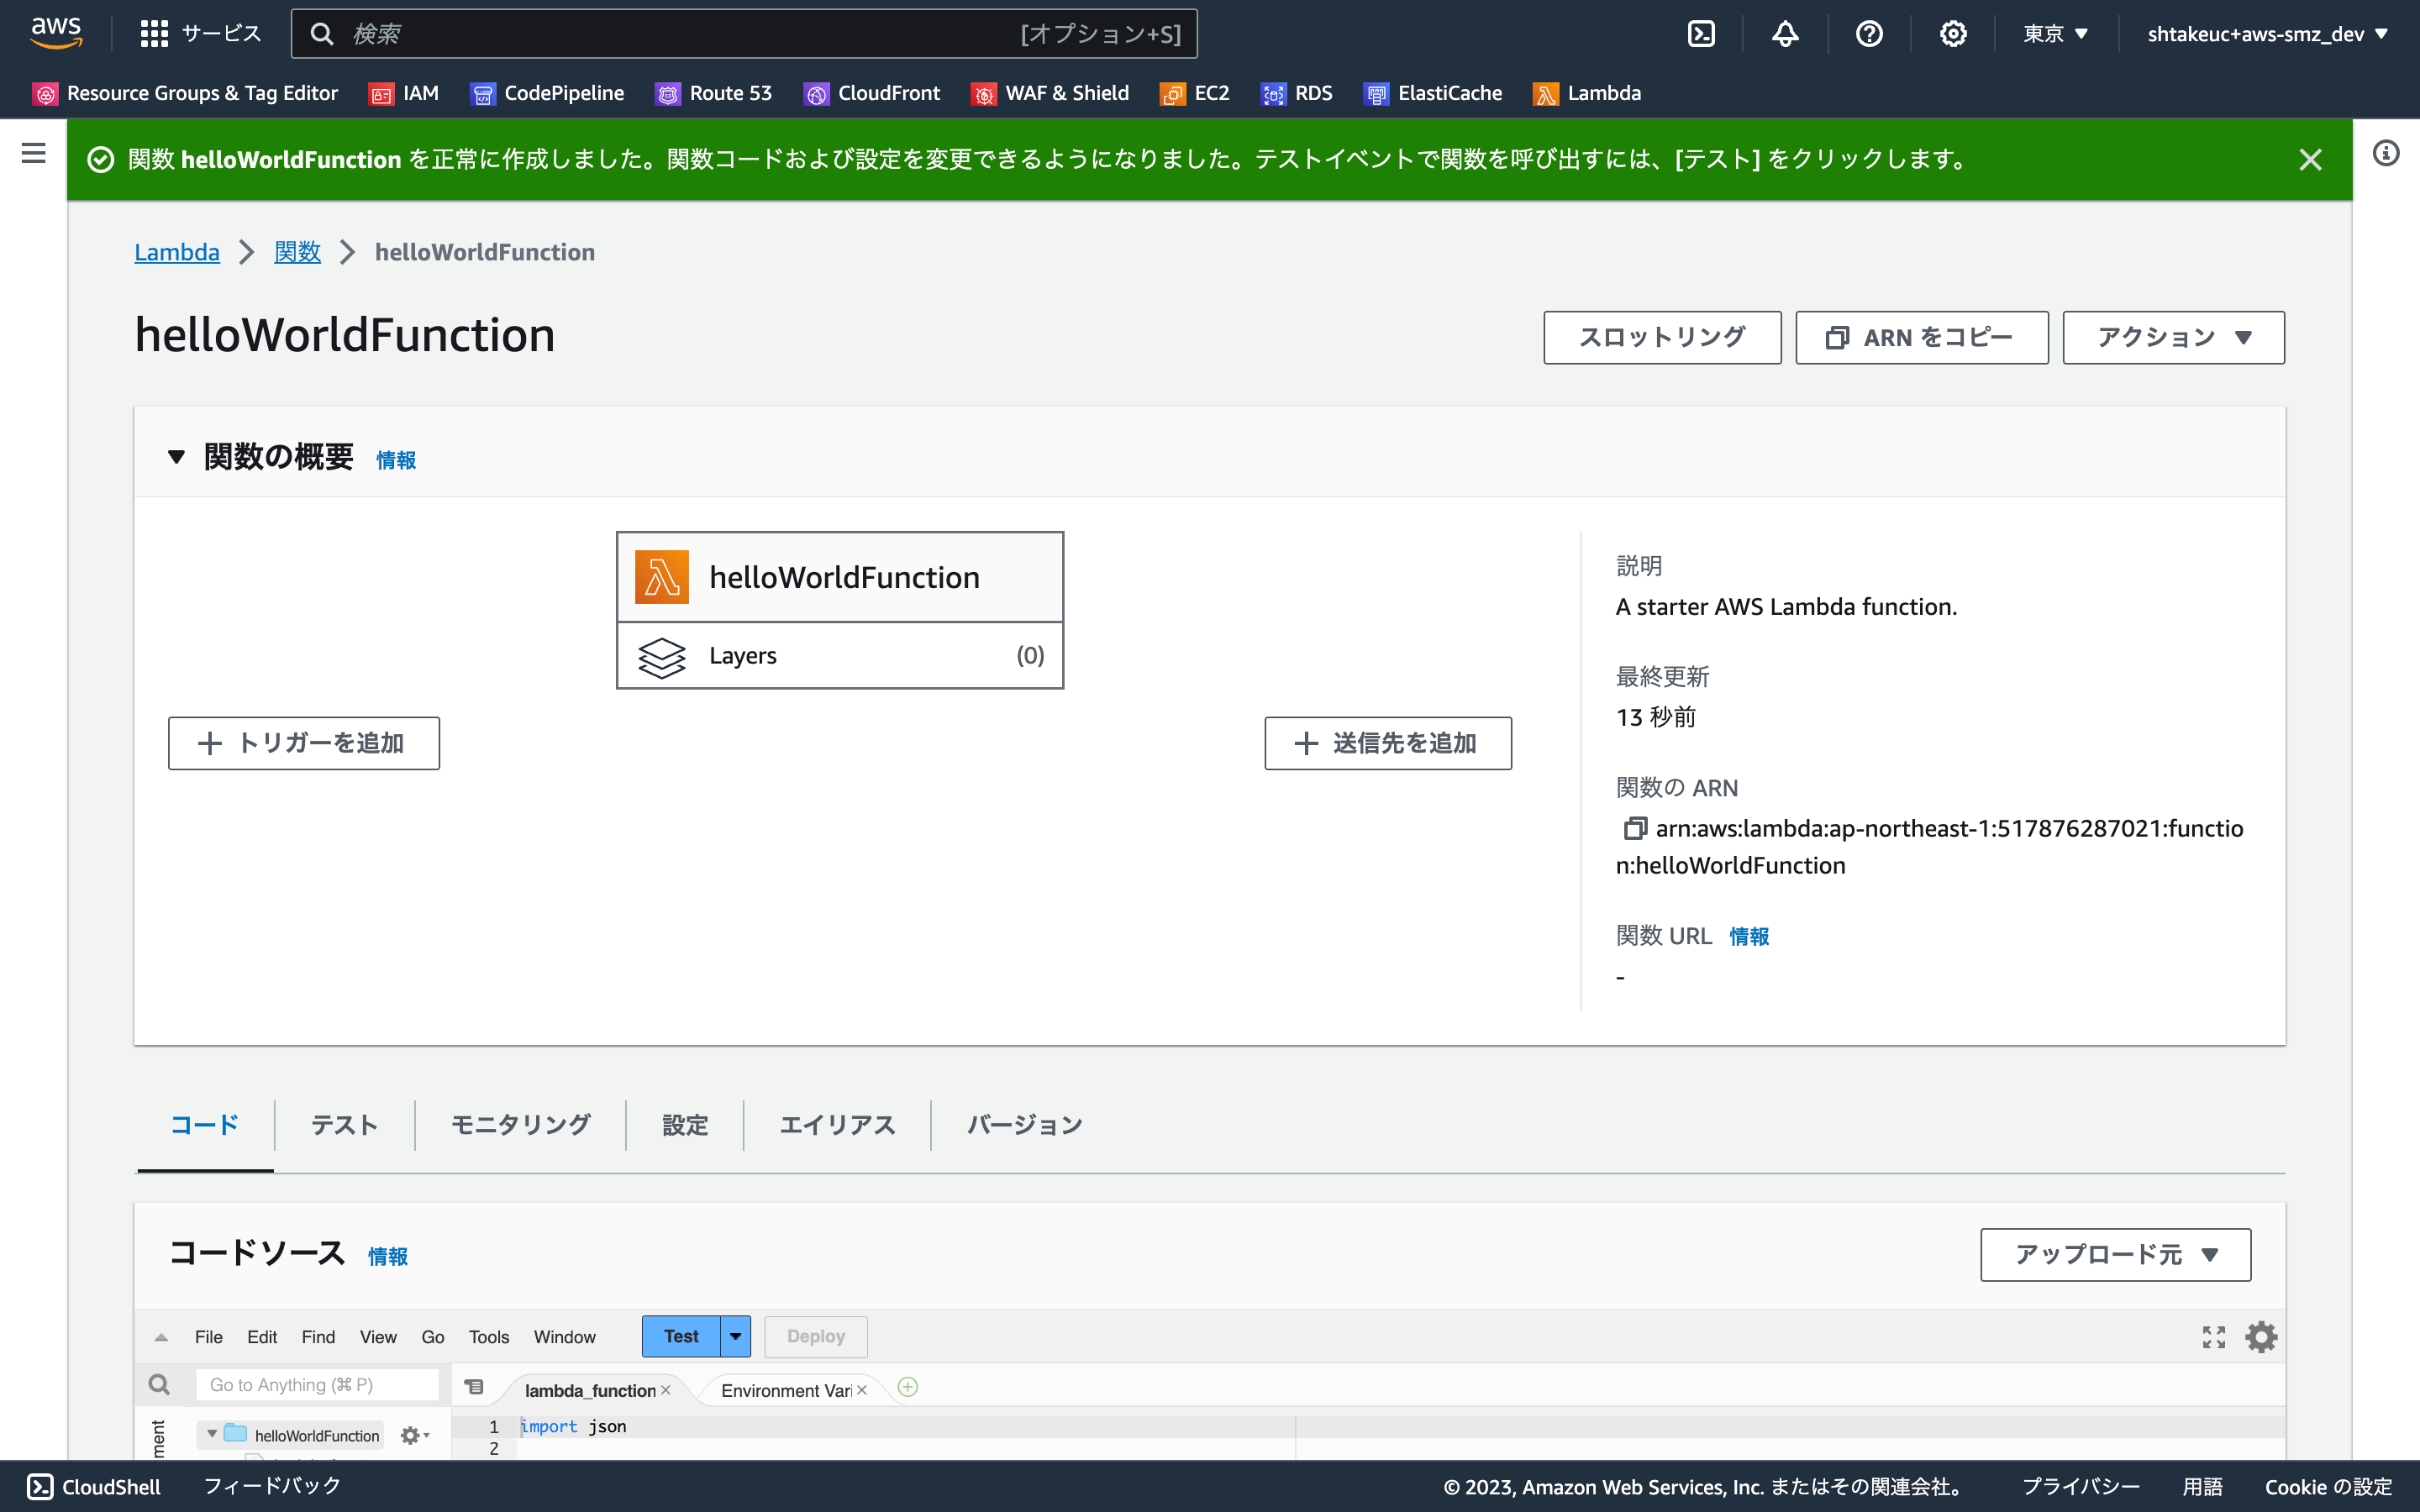Open the ElastiCache favorites shortcut

pos(1433,93)
